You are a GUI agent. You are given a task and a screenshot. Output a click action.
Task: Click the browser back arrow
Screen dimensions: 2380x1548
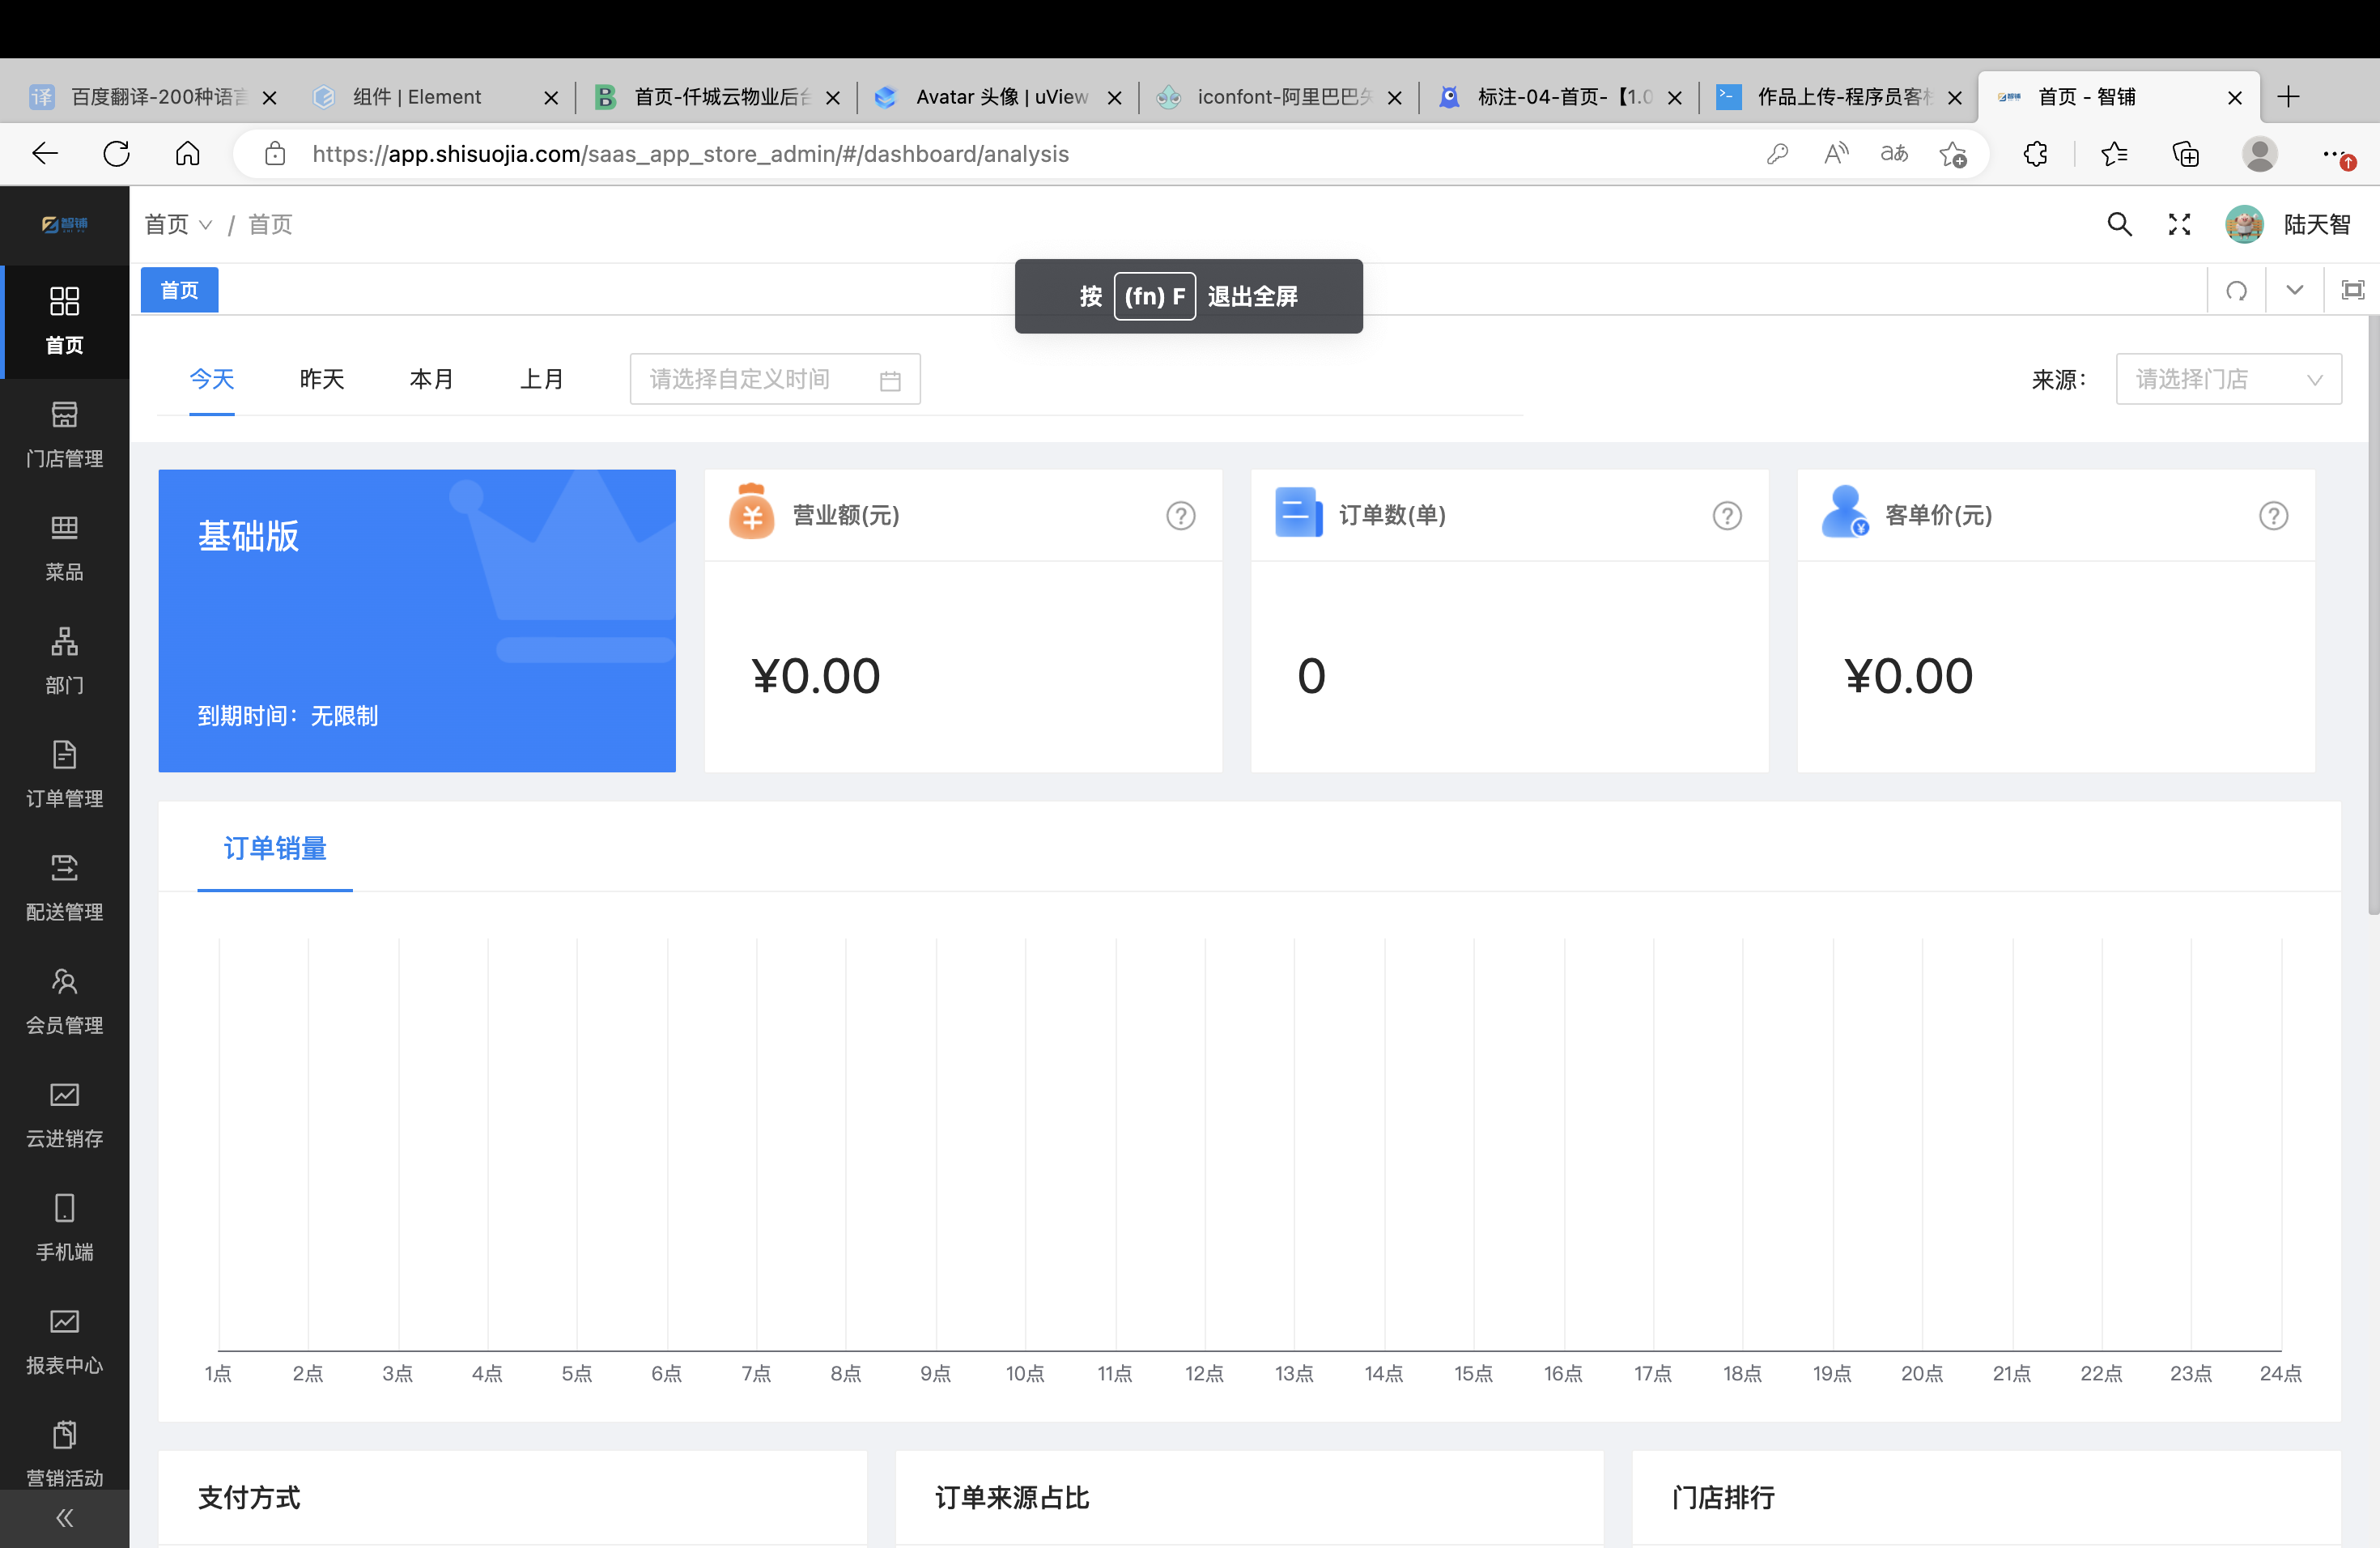coord(45,153)
